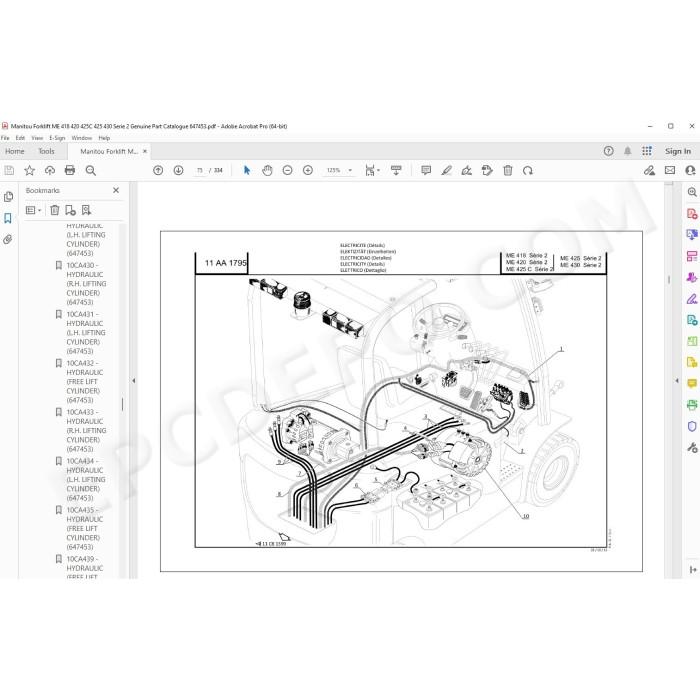Image resolution: width=700 pixels, height=700 pixels.
Task: Open the Help question mark icon
Action: pos(608,151)
